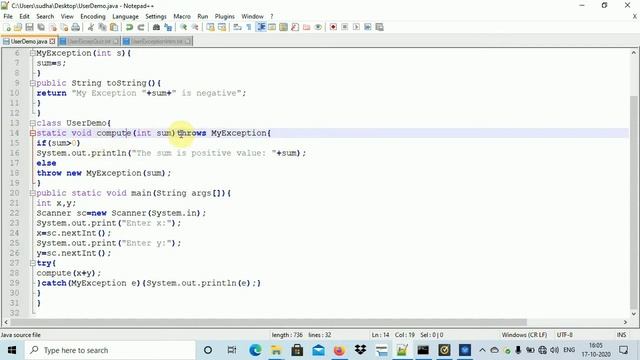Image resolution: width=640 pixels, height=360 pixels.
Task: Collapse the compute method red fold marker
Action: (x=33, y=133)
